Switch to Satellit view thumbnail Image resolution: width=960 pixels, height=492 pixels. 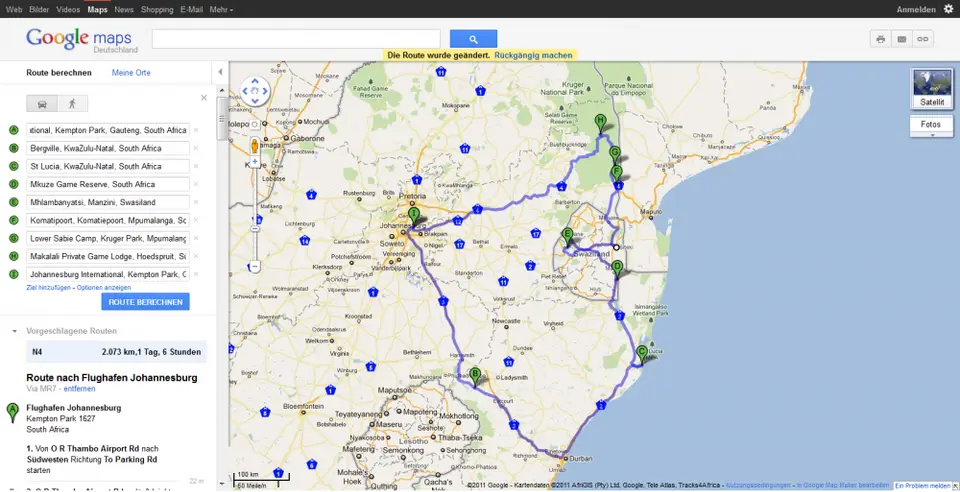(931, 88)
